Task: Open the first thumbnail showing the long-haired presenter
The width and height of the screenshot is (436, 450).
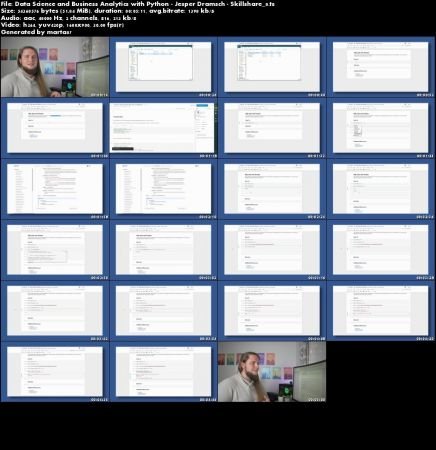Action: 55,67
